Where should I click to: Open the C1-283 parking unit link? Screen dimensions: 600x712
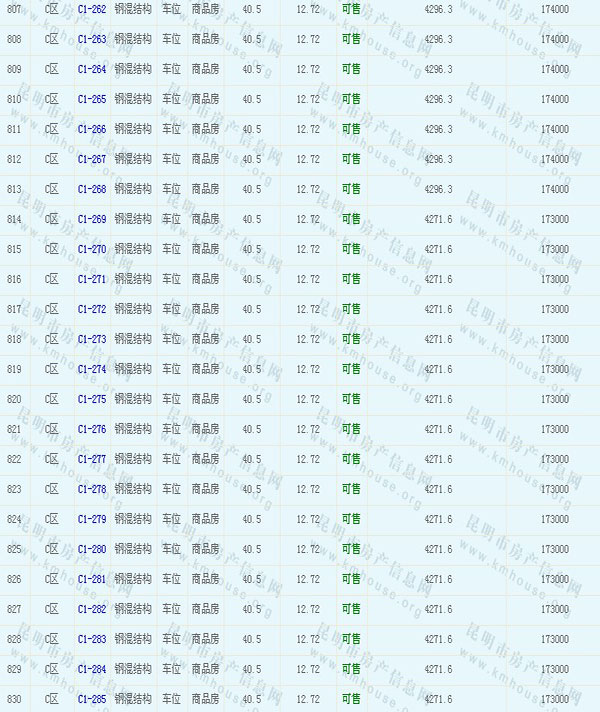91,640
